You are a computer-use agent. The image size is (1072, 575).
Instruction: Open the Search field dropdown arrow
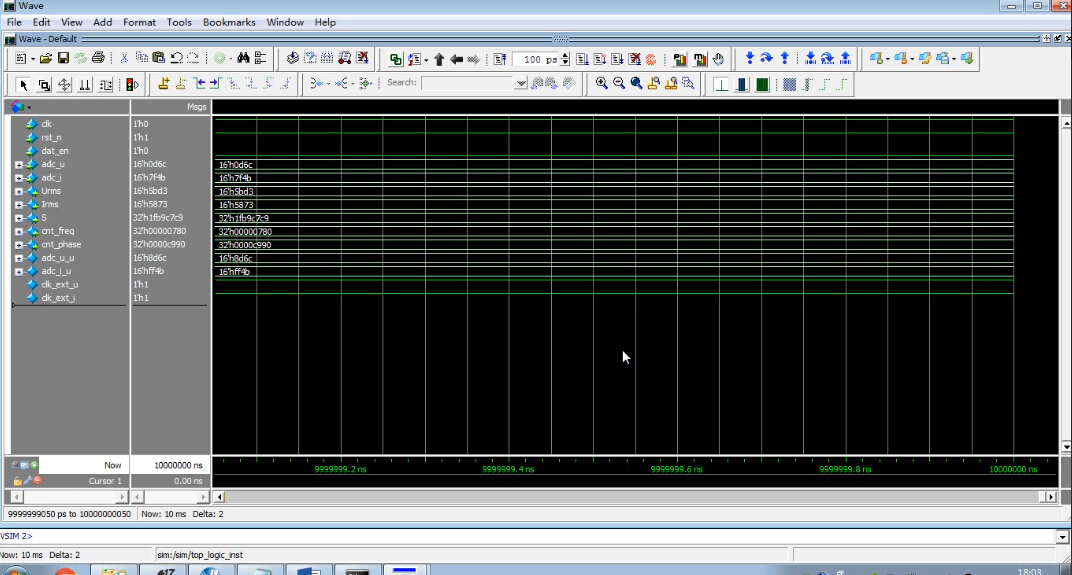click(521, 83)
